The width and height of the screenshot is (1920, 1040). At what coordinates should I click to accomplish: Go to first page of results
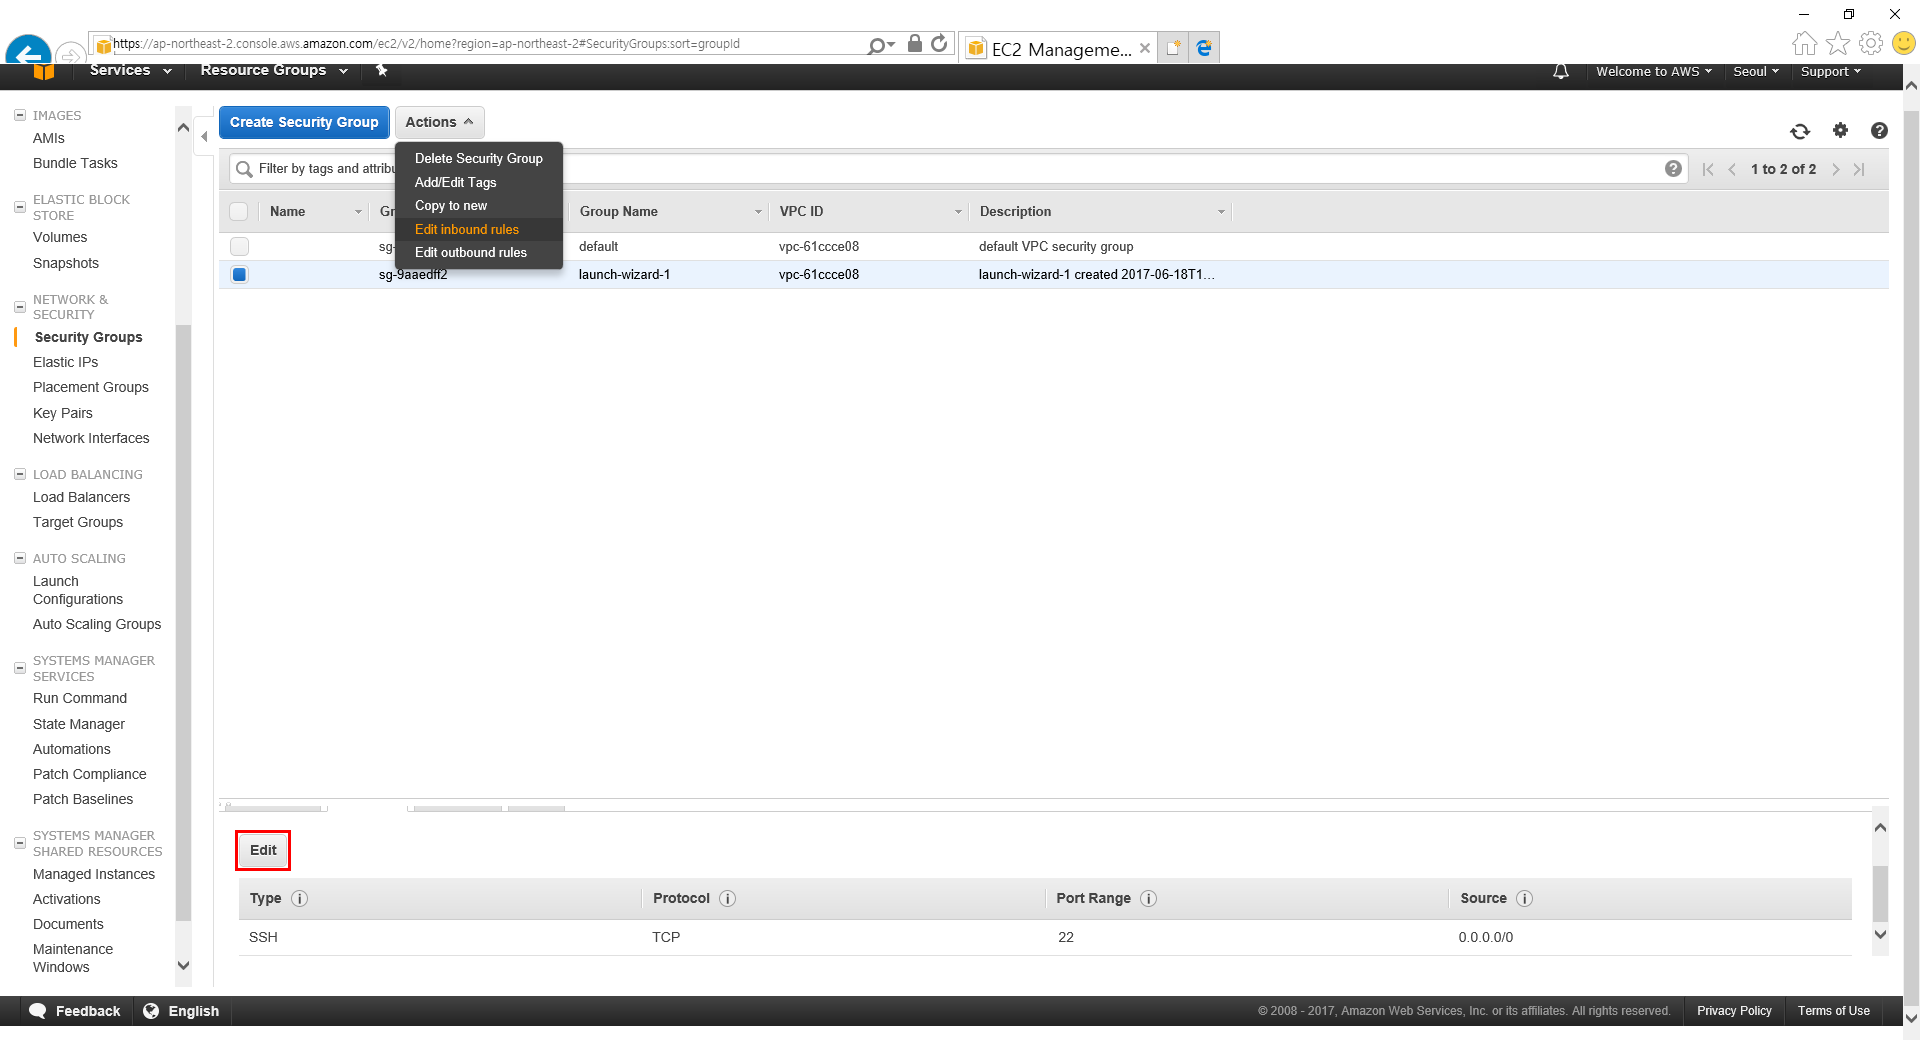(1708, 169)
